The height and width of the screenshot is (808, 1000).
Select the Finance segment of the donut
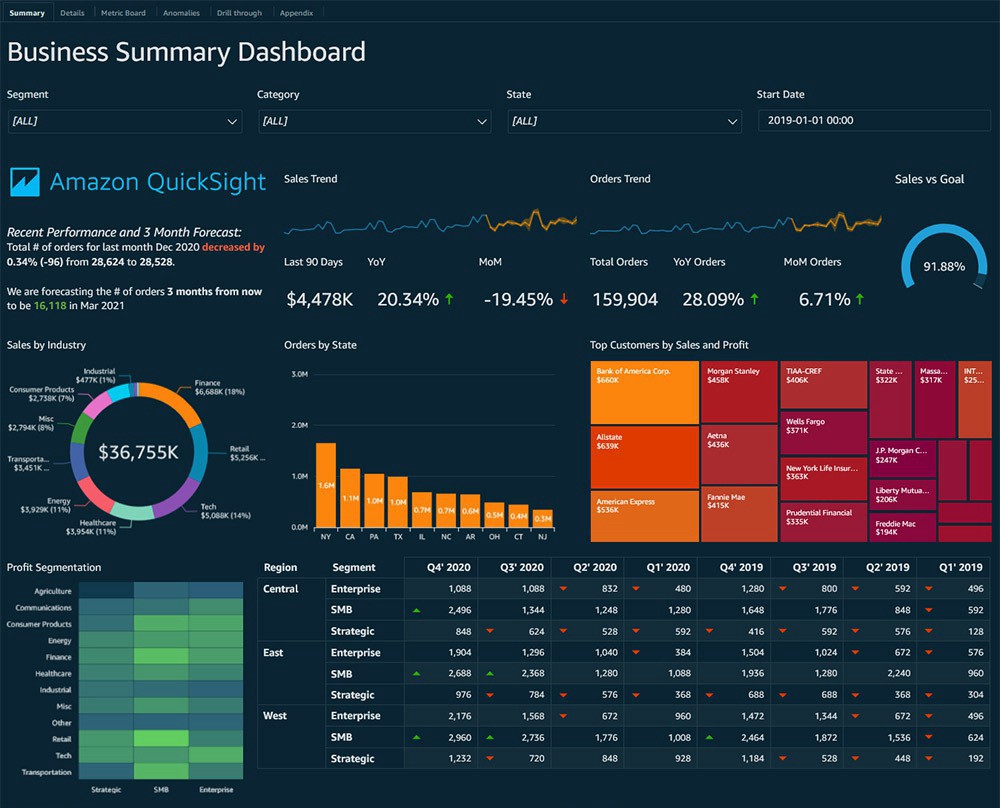tap(175, 400)
